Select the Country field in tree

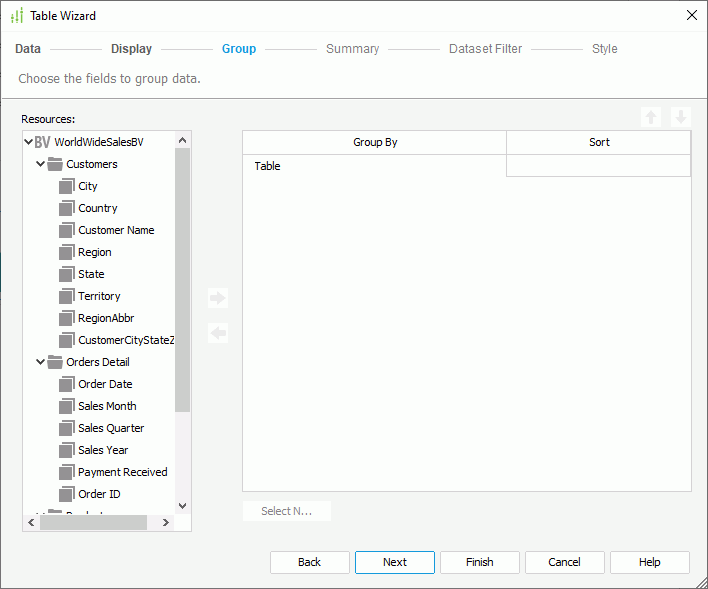pyautogui.click(x=98, y=208)
